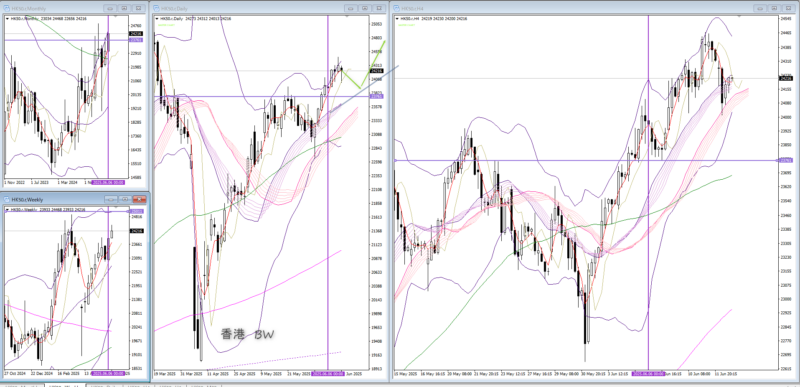The width and height of the screenshot is (800, 387).
Task: Click the HK50.r,Daily window title icon
Action: click(x=156, y=8)
